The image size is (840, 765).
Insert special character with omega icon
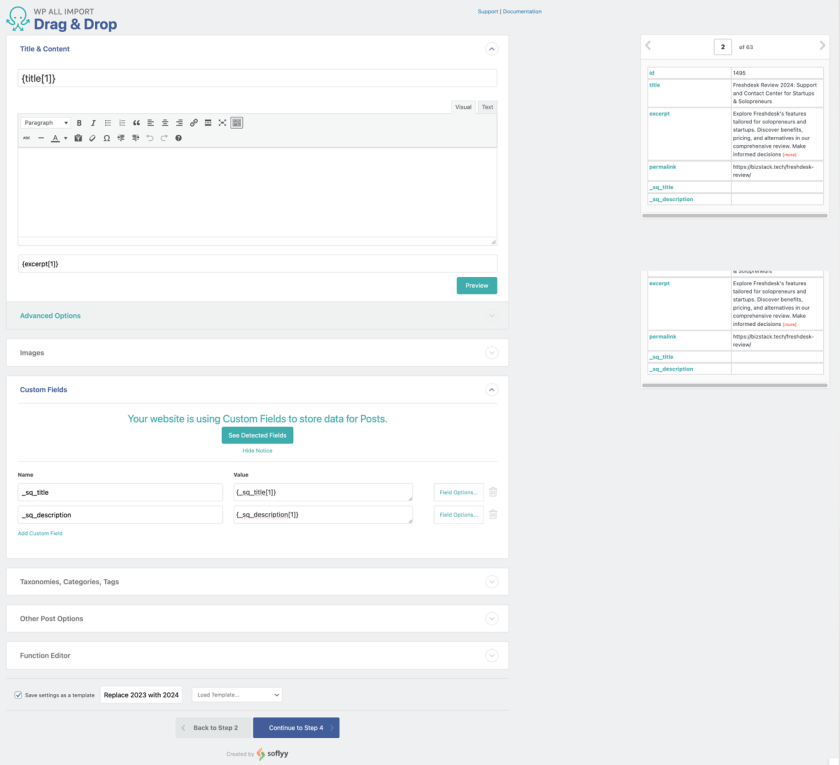(x=107, y=138)
